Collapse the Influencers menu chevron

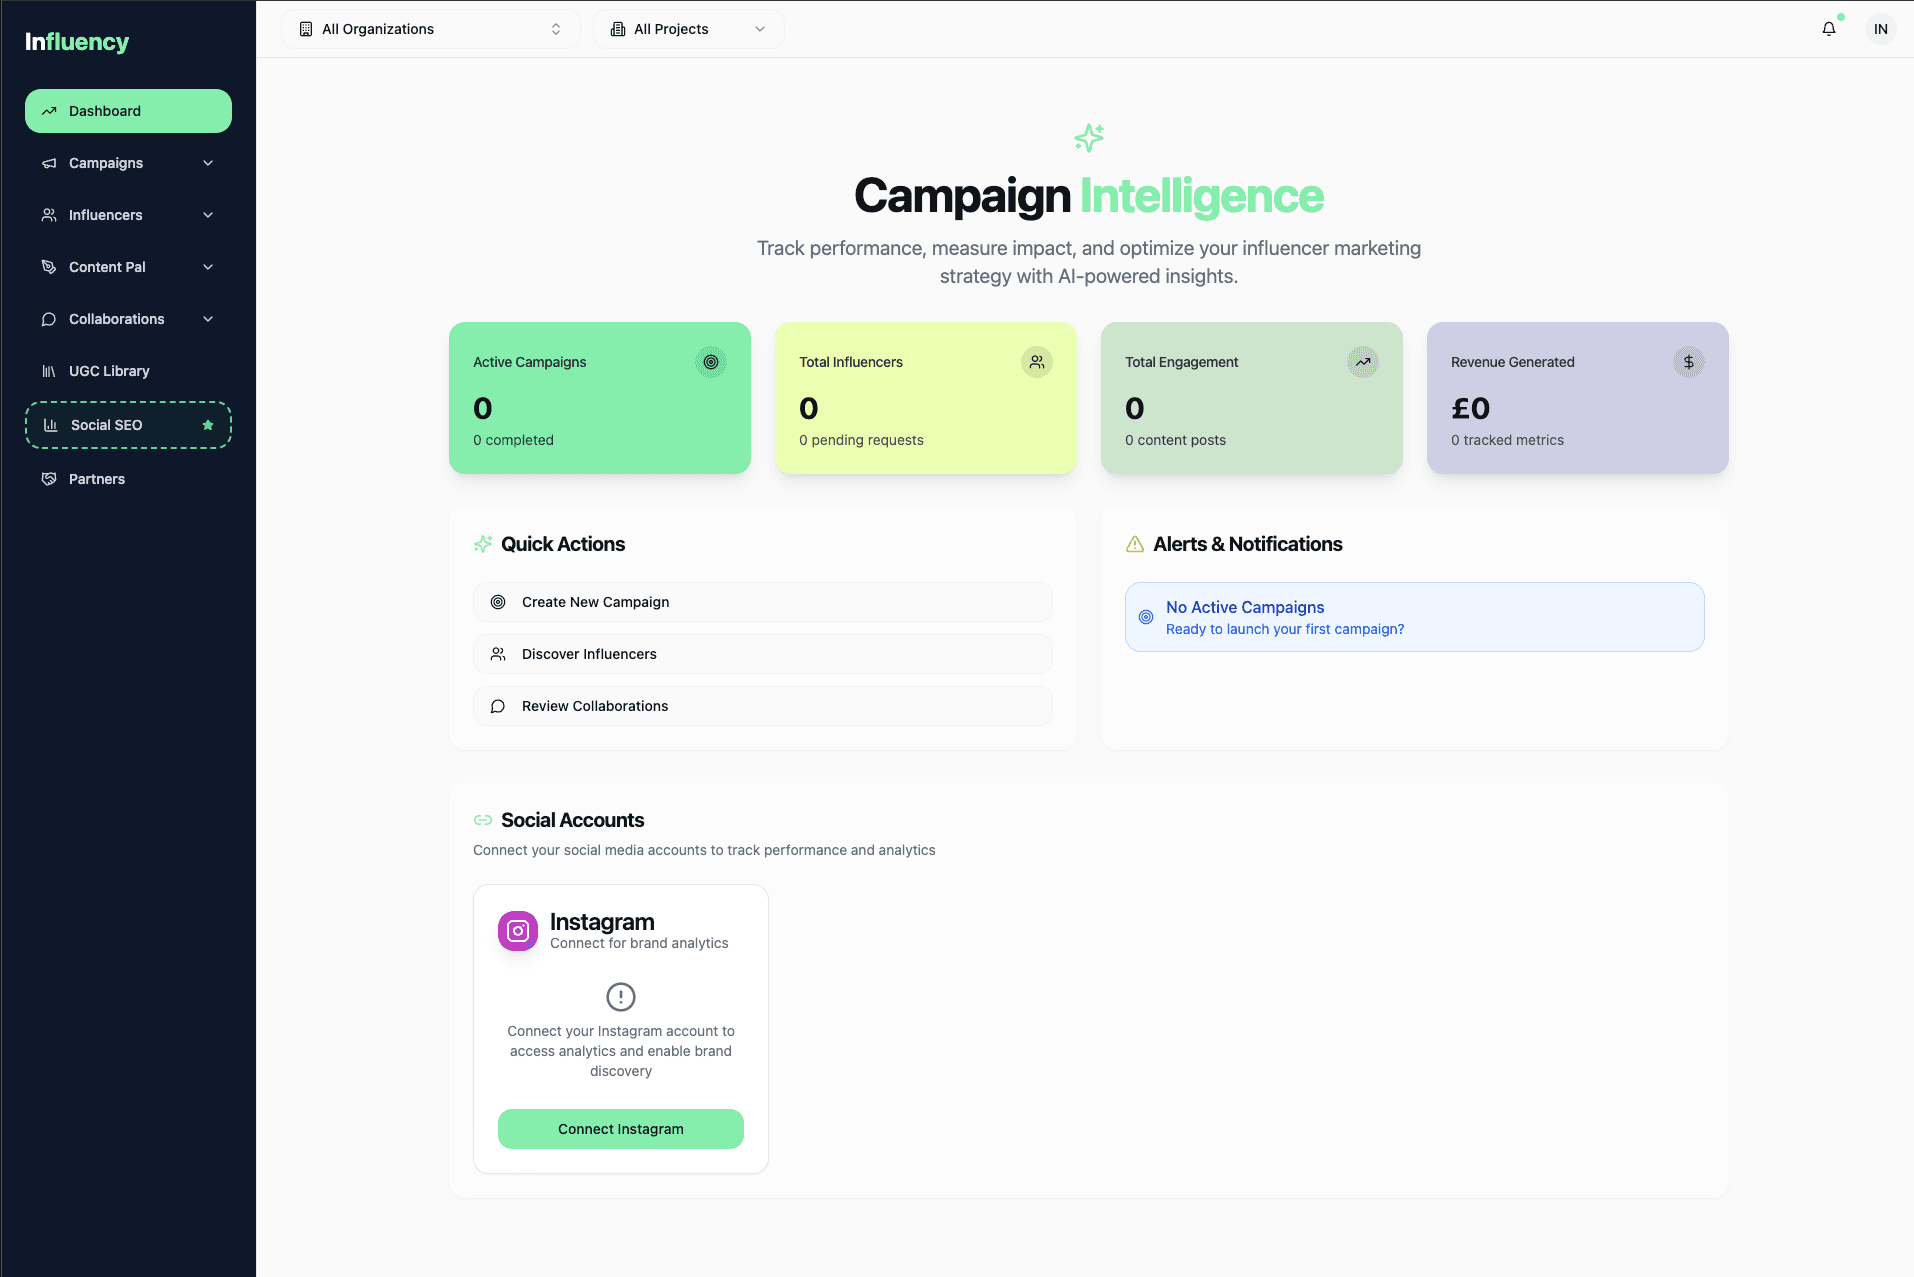coord(207,215)
